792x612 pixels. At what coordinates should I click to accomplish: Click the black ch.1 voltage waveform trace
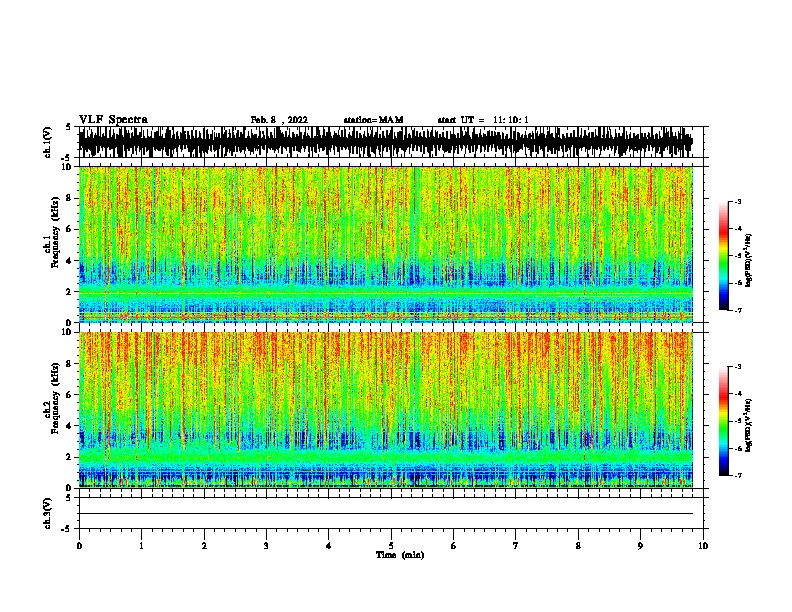[385, 142]
